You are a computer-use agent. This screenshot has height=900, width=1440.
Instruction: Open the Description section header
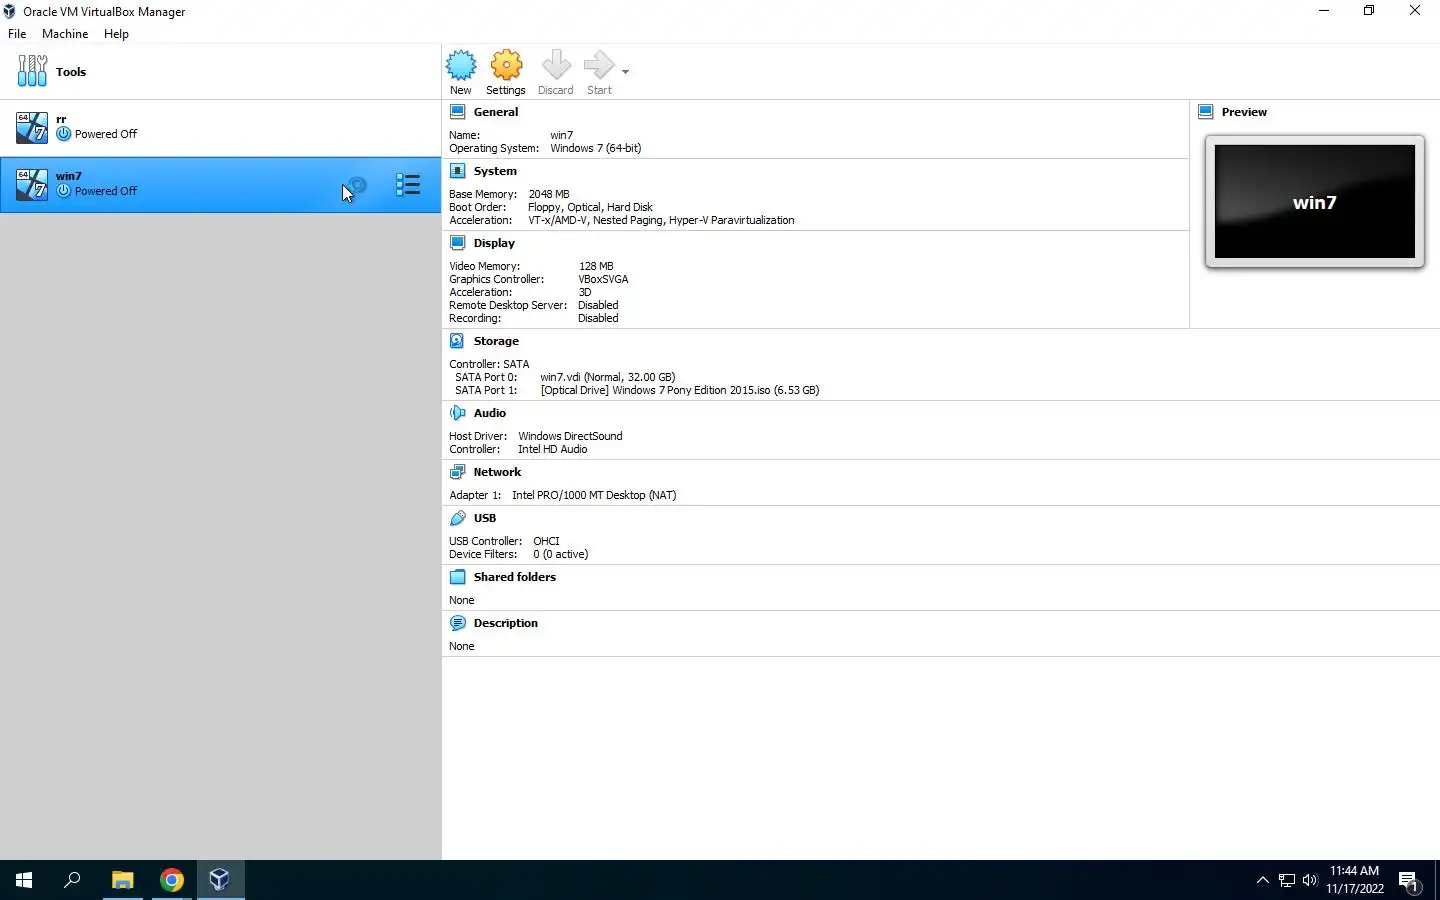(x=506, y=623)
